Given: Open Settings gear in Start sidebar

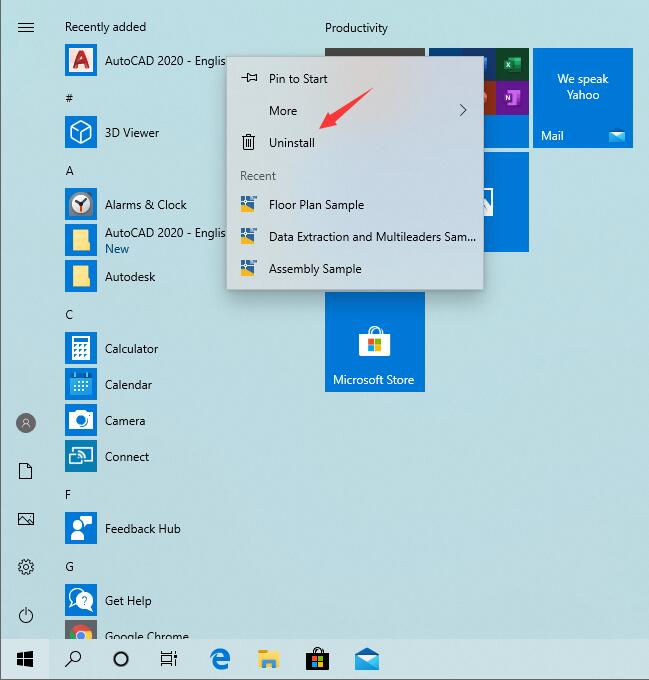Looking at the screenshot, I should (26, 567).
